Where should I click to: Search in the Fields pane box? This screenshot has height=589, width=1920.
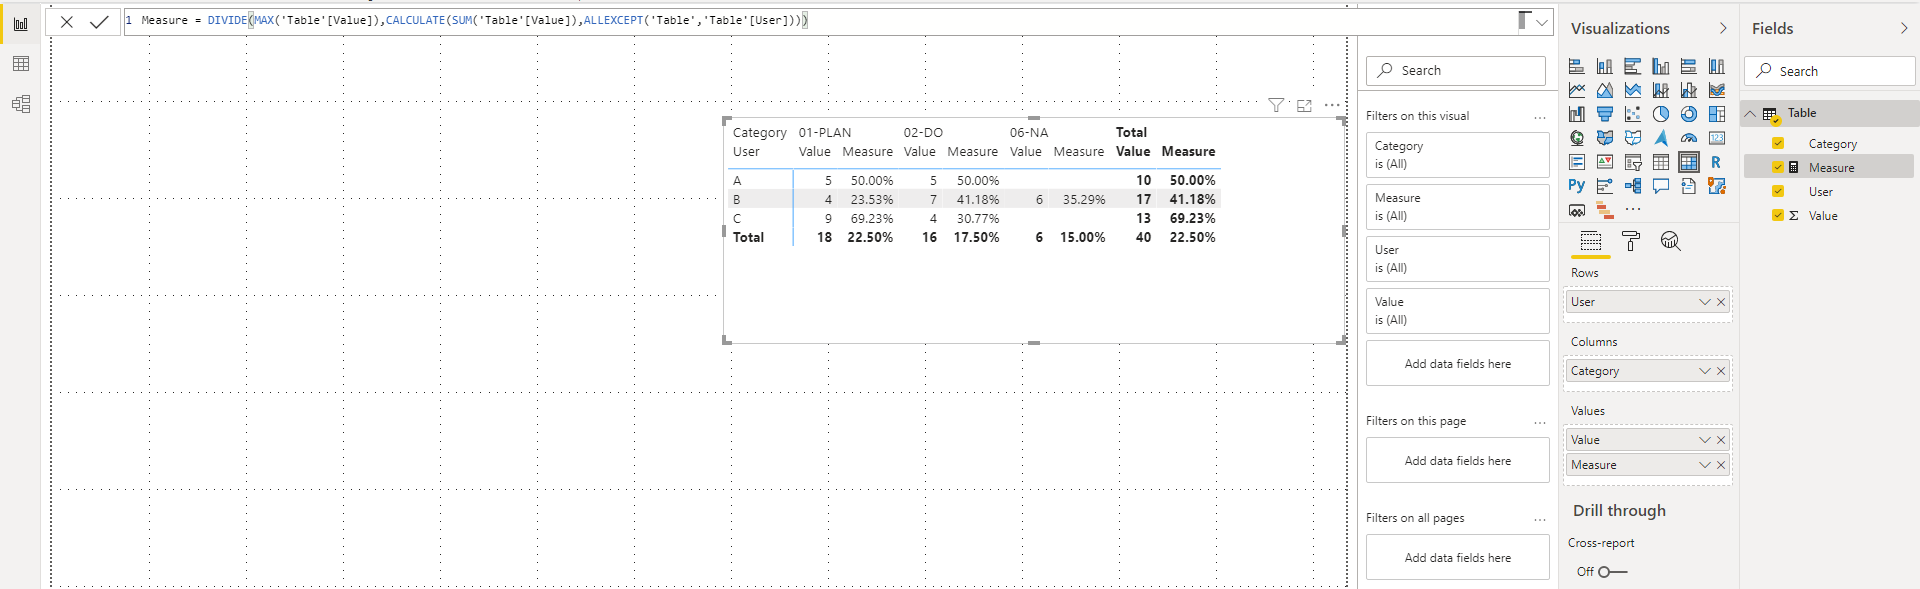(1830, 71)
